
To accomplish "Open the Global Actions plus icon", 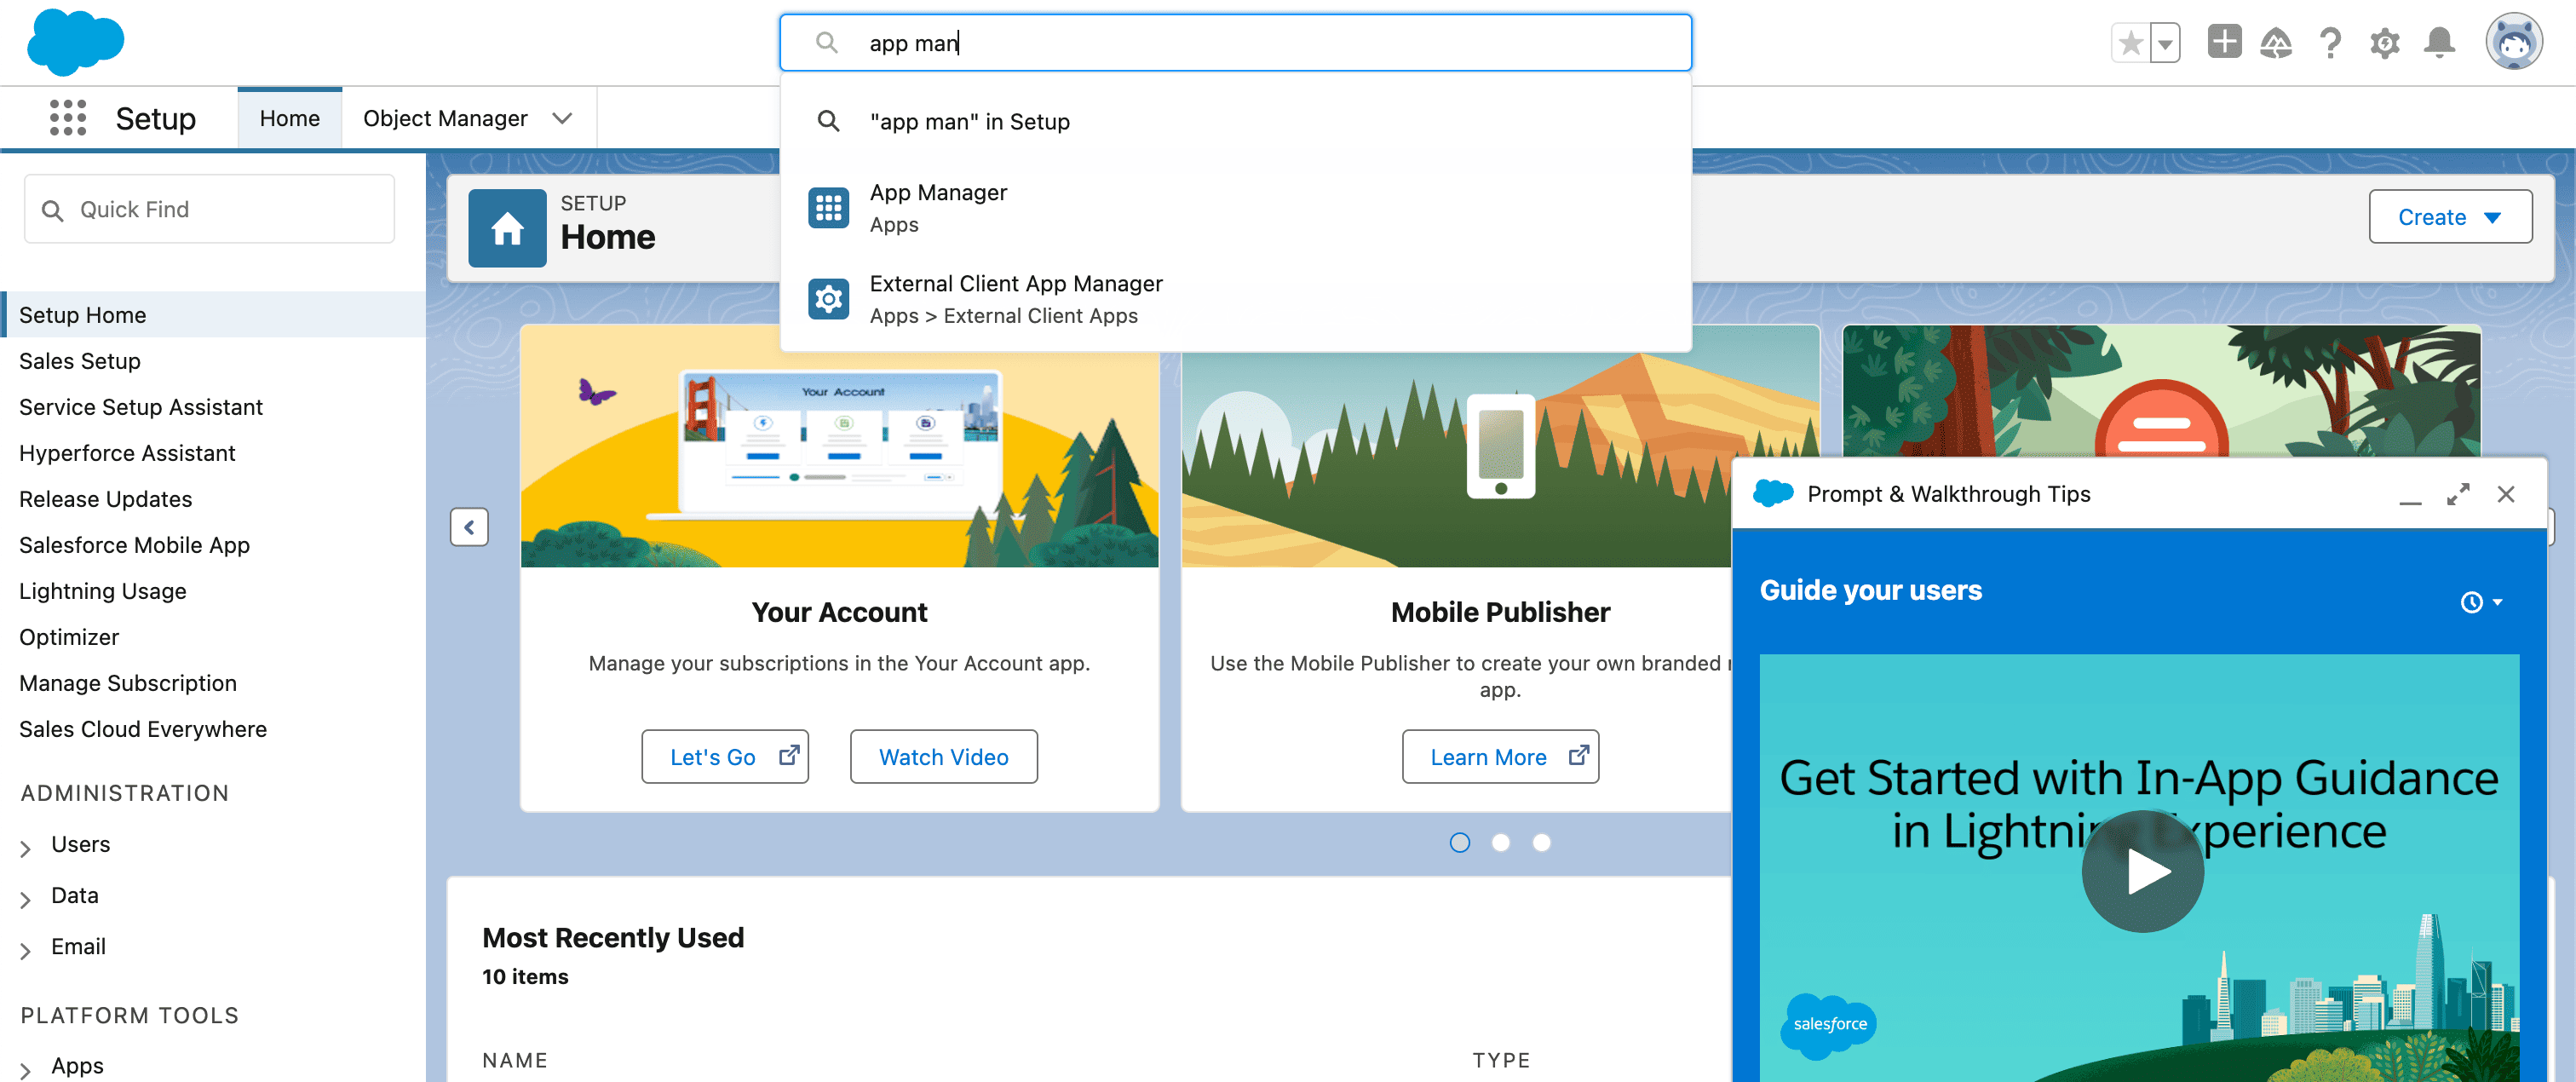I will 2224,43.
